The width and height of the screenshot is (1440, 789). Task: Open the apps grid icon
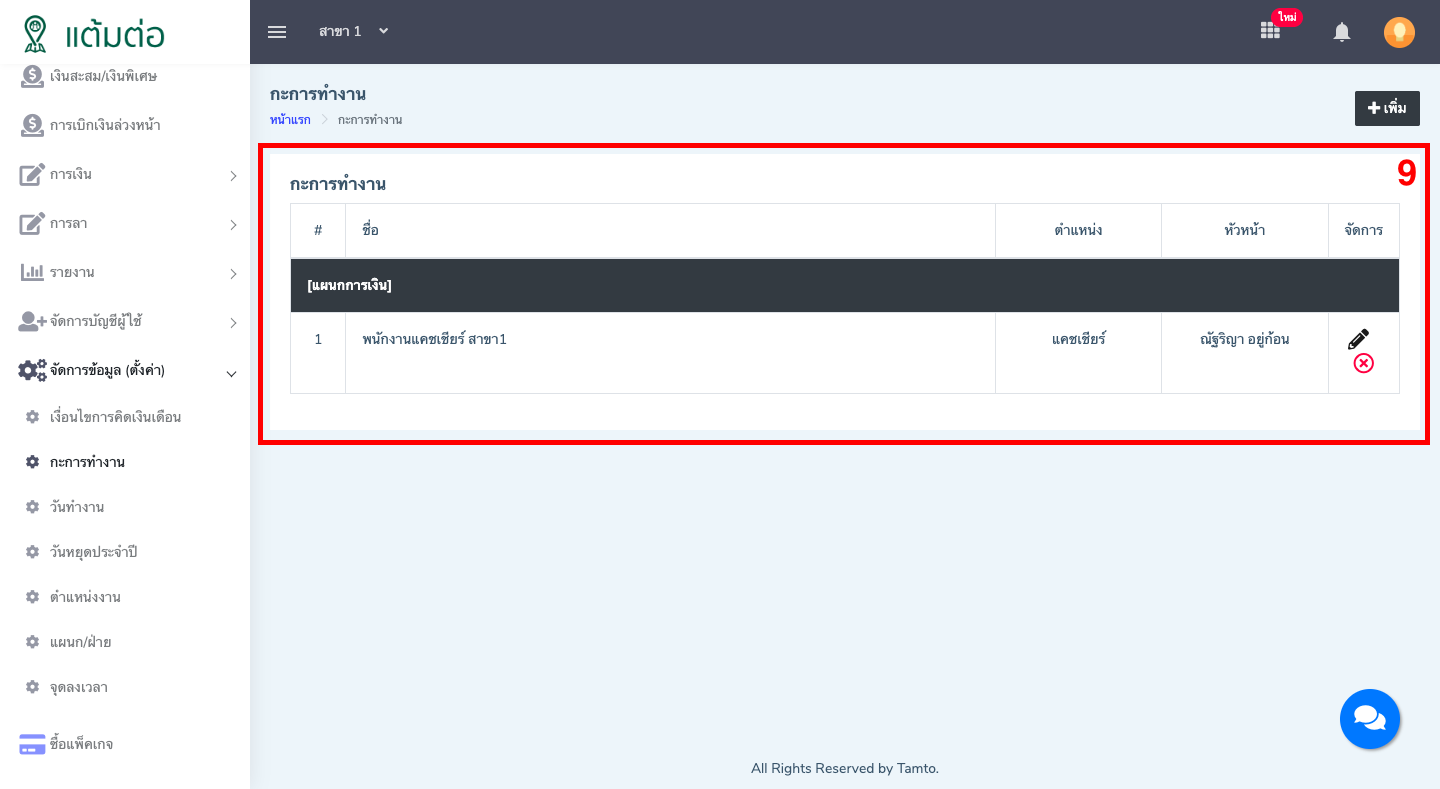point(1270,31)
